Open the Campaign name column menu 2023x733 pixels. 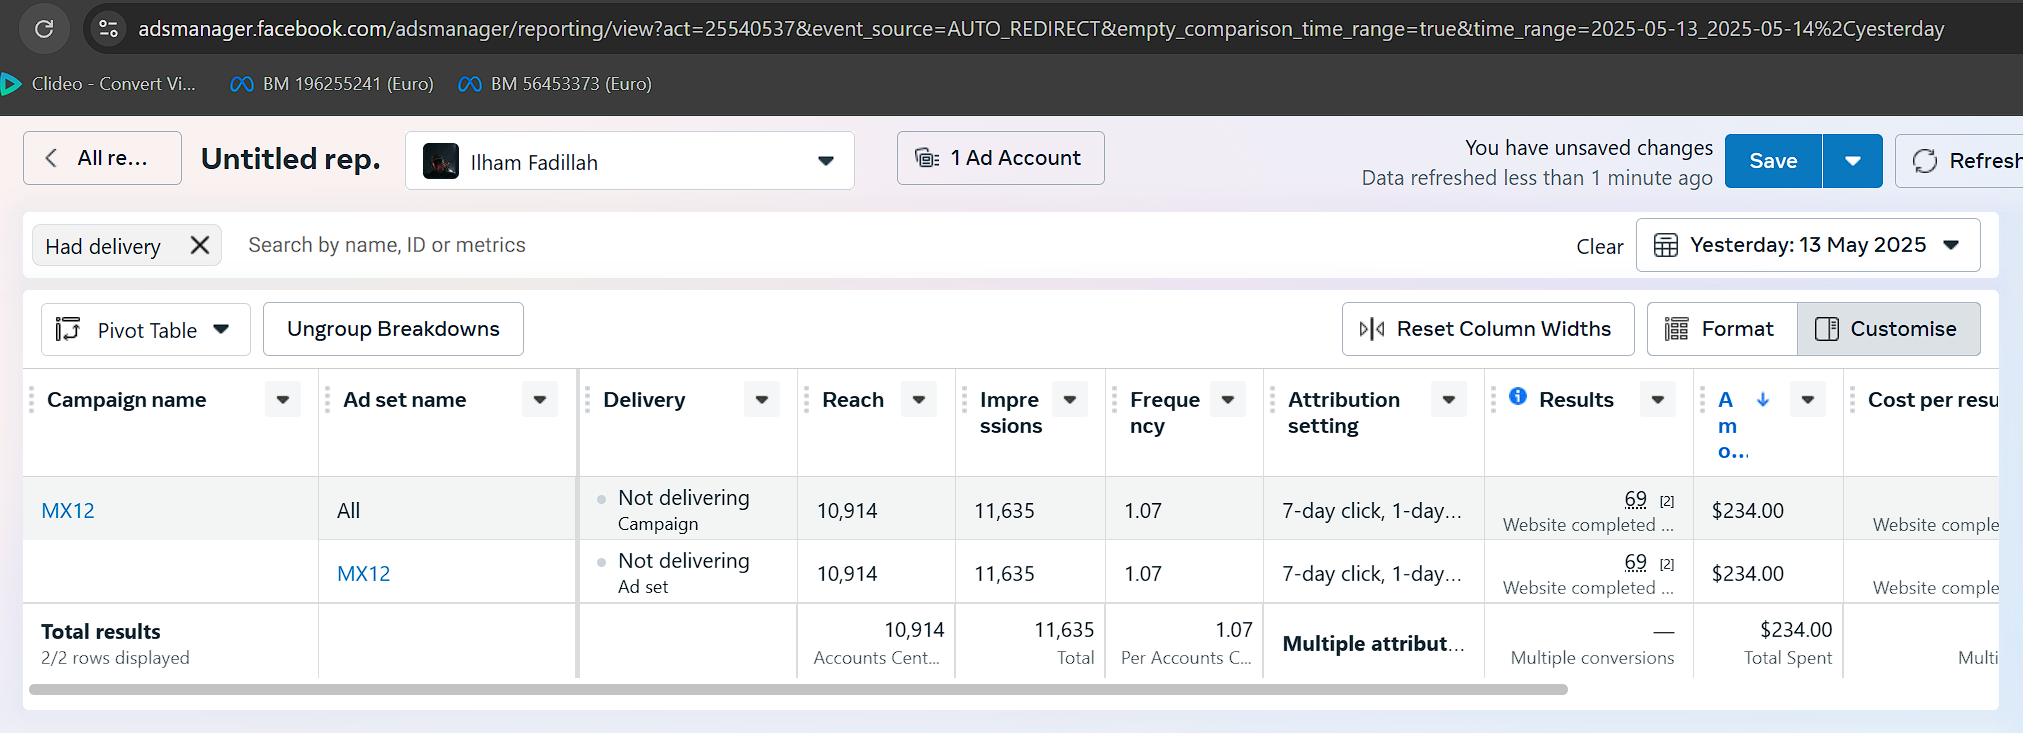point(283,400)
